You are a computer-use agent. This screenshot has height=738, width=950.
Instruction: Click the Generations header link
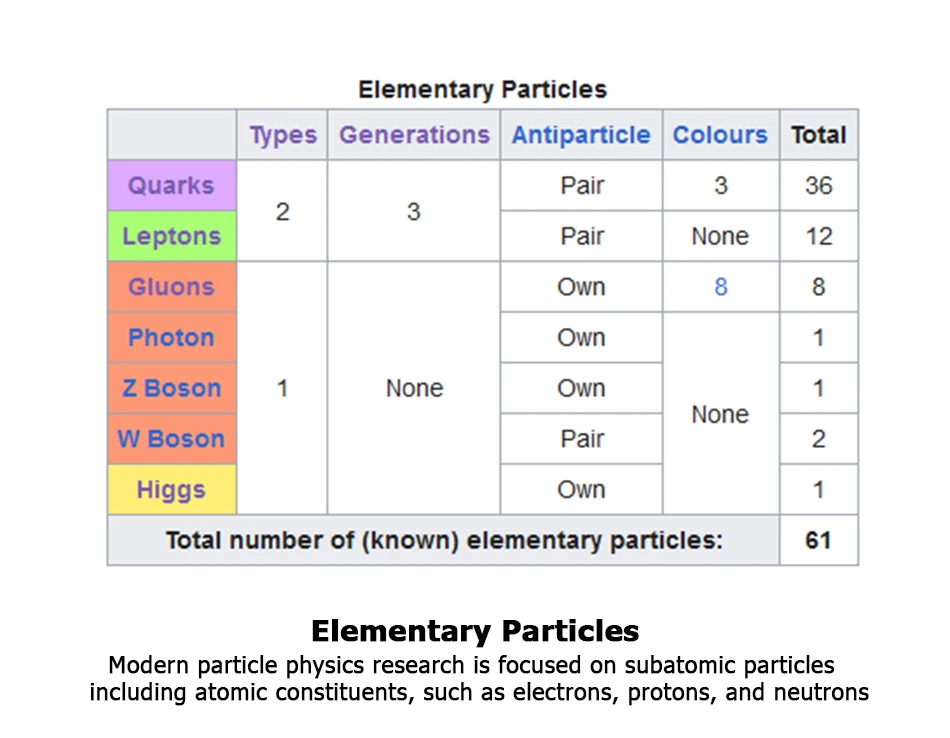click(414, 136)
